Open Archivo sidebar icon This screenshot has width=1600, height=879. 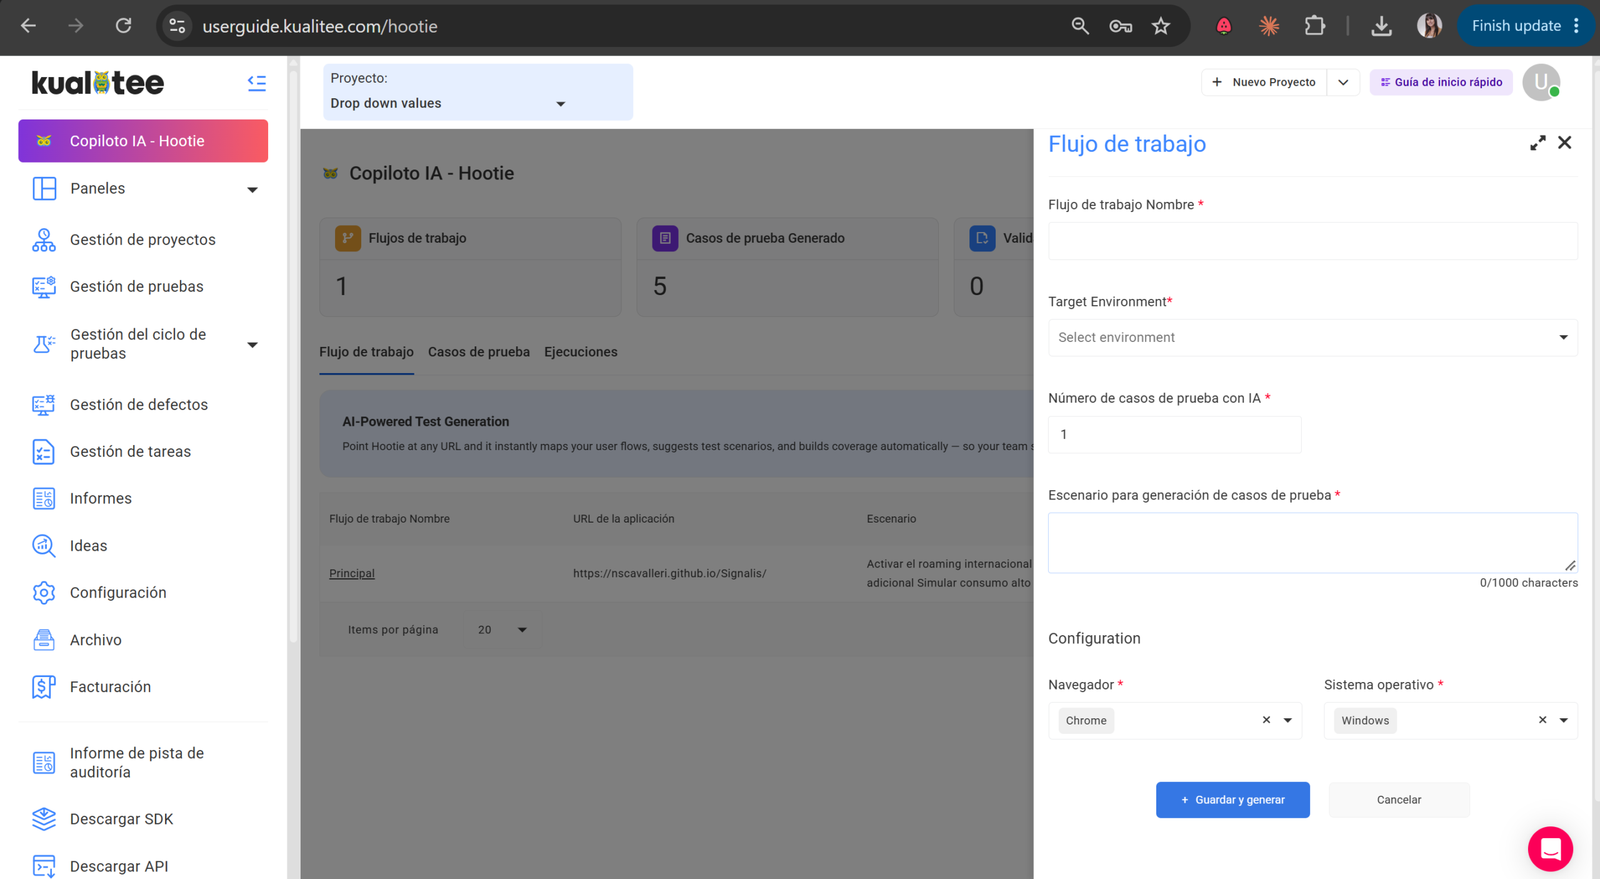[x=44, y=640]
